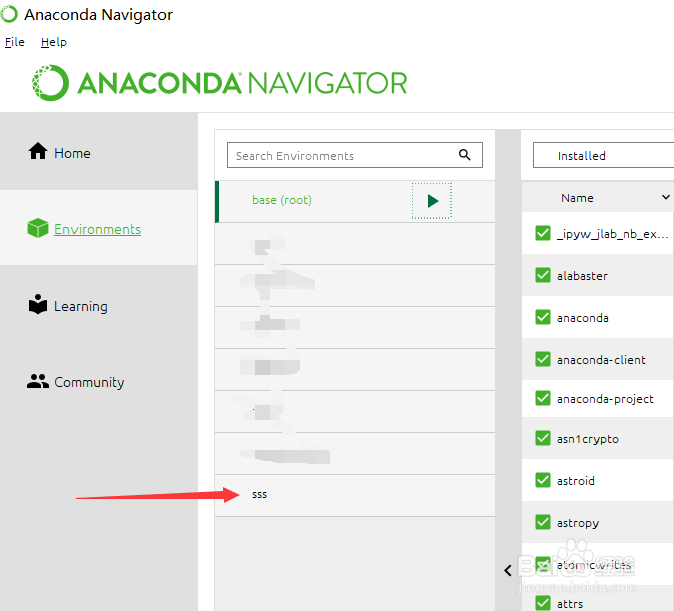Click the alabaster package name
The width and height of the screenshot is (674, 611).
[582, 276]
